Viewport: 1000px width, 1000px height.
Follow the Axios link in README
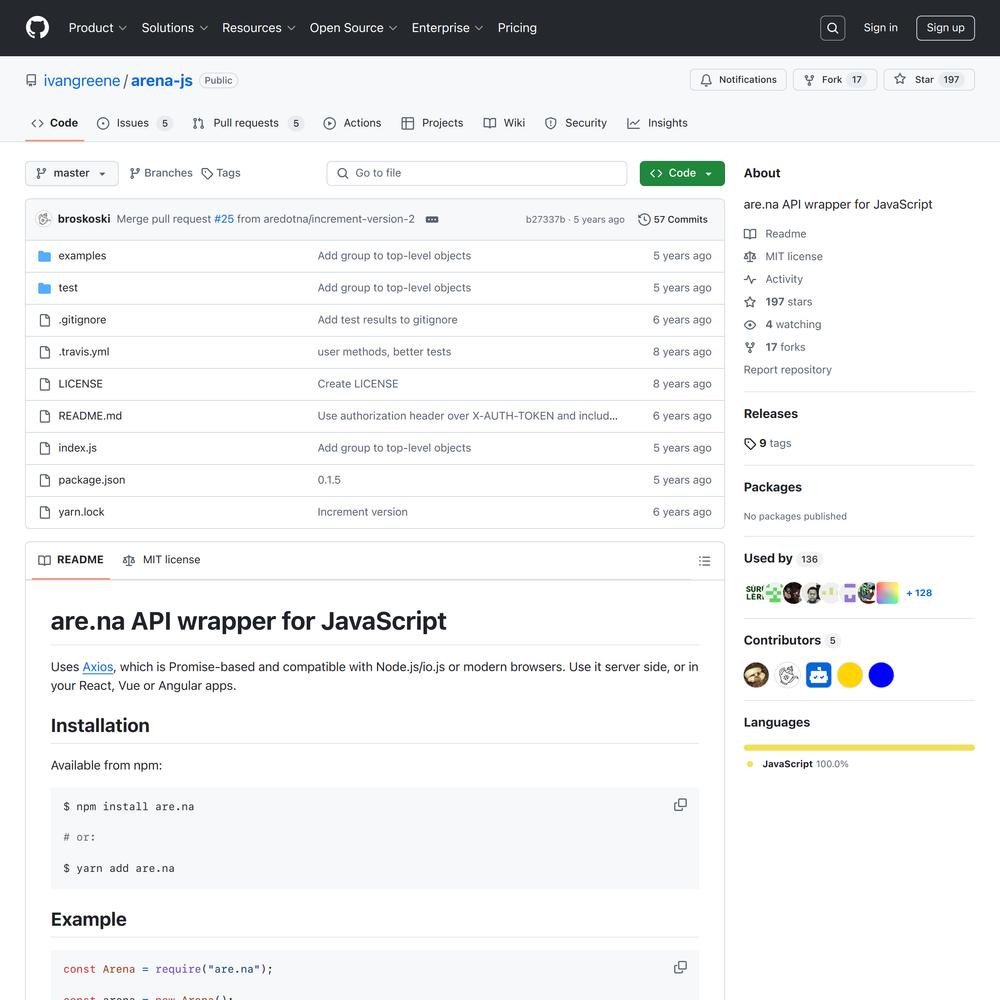click(97, 667)
